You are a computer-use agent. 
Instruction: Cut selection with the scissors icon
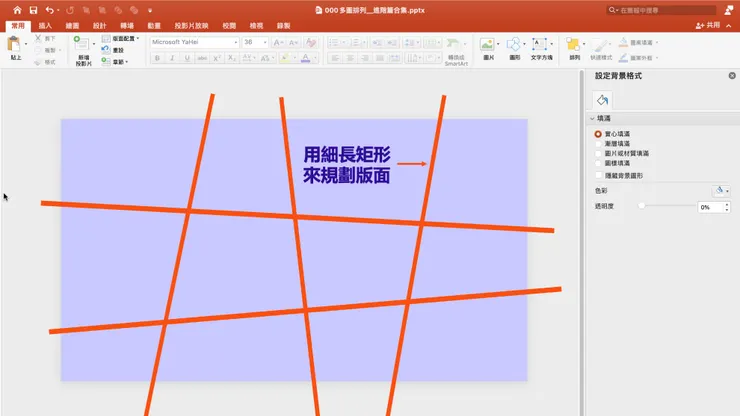(38, 38)
